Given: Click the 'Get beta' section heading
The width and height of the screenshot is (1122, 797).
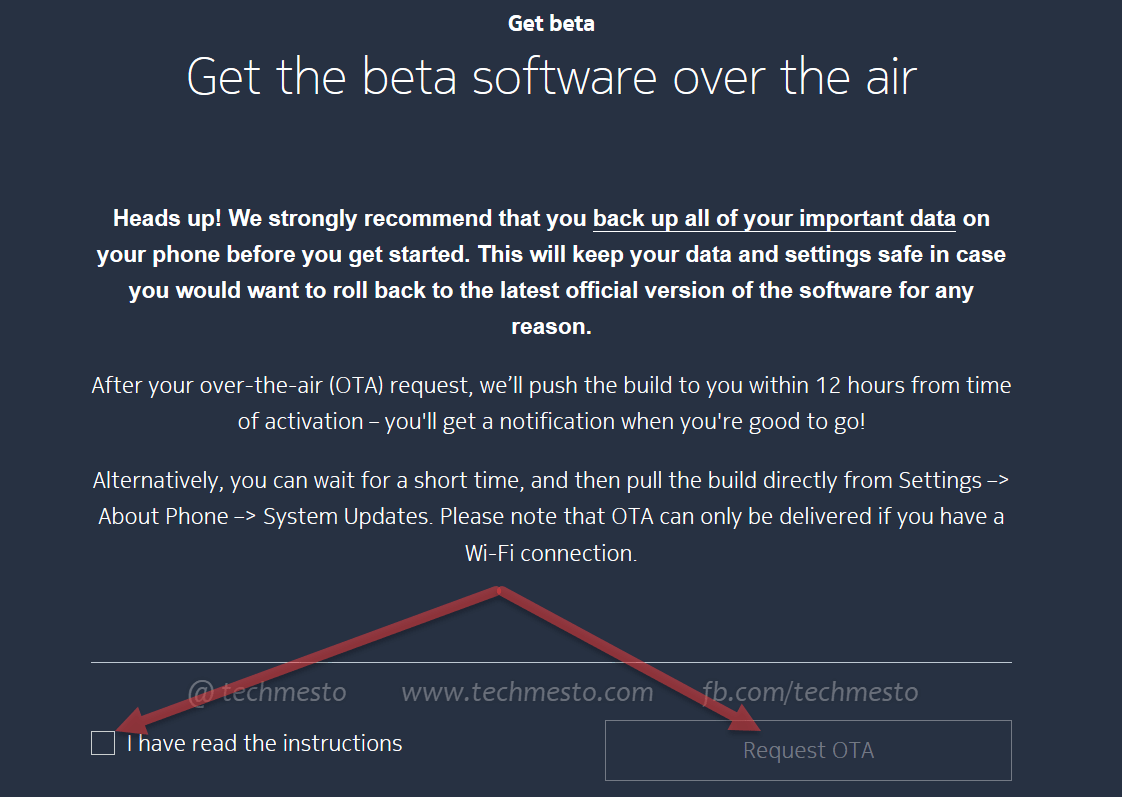Looking at the screenshot, I should 551,23.
